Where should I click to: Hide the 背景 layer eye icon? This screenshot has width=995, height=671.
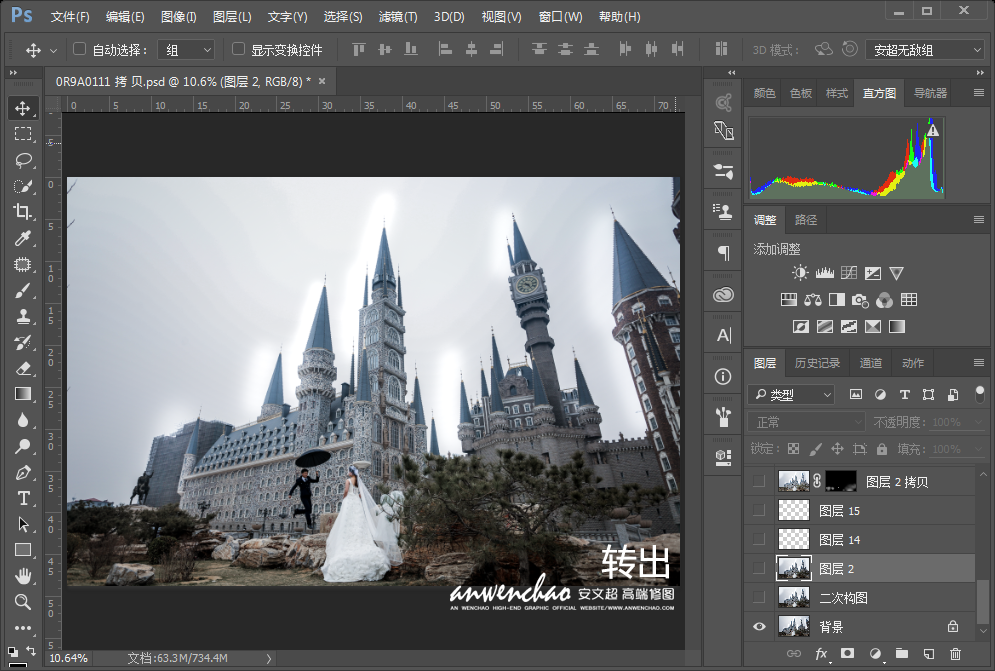pyautogui.click(x=759, y=627)
